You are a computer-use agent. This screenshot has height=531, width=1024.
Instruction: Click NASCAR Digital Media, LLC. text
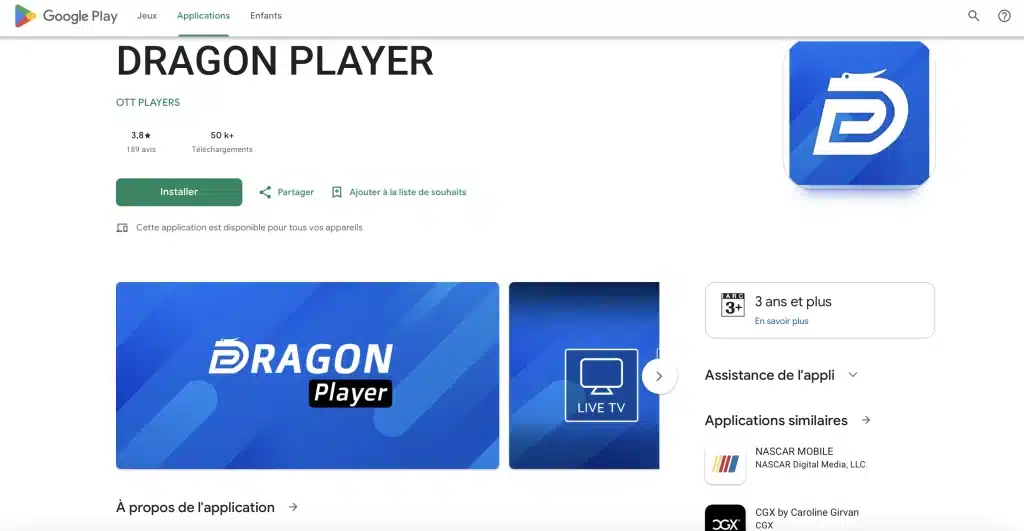811,464
